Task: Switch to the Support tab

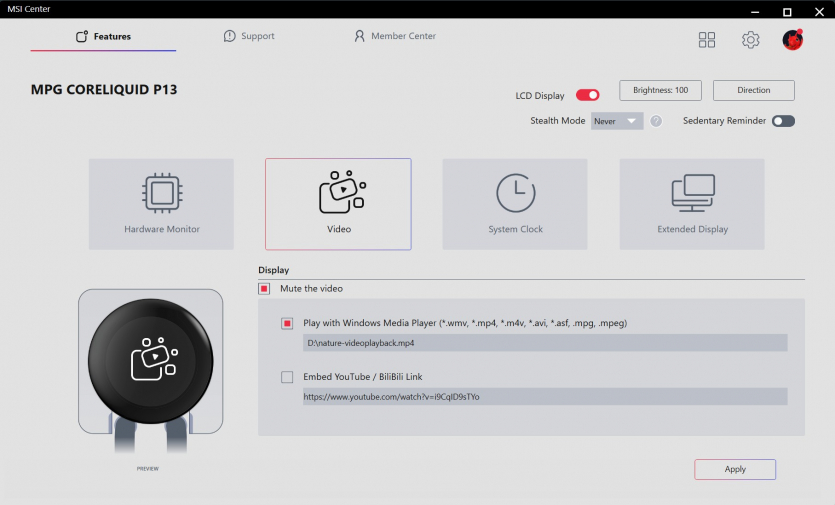Action: click(x=249, y=36)
